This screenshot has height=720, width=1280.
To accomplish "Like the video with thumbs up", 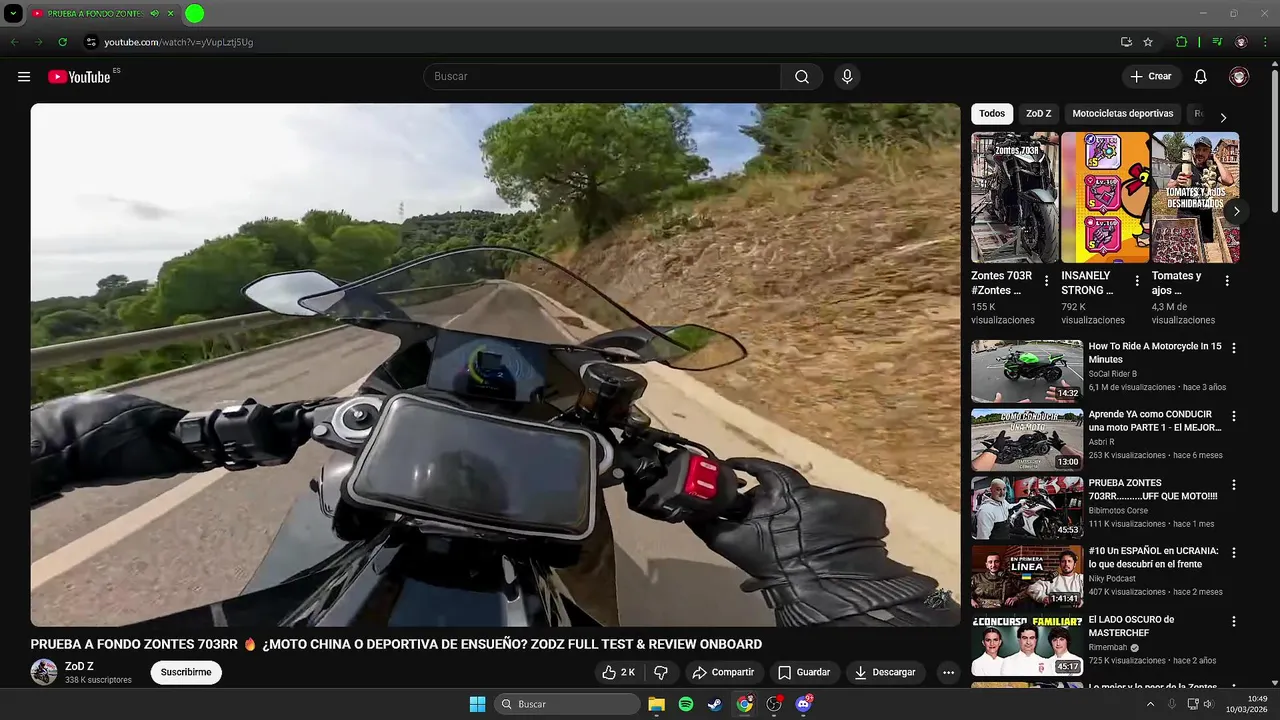I will pos(619,672).
